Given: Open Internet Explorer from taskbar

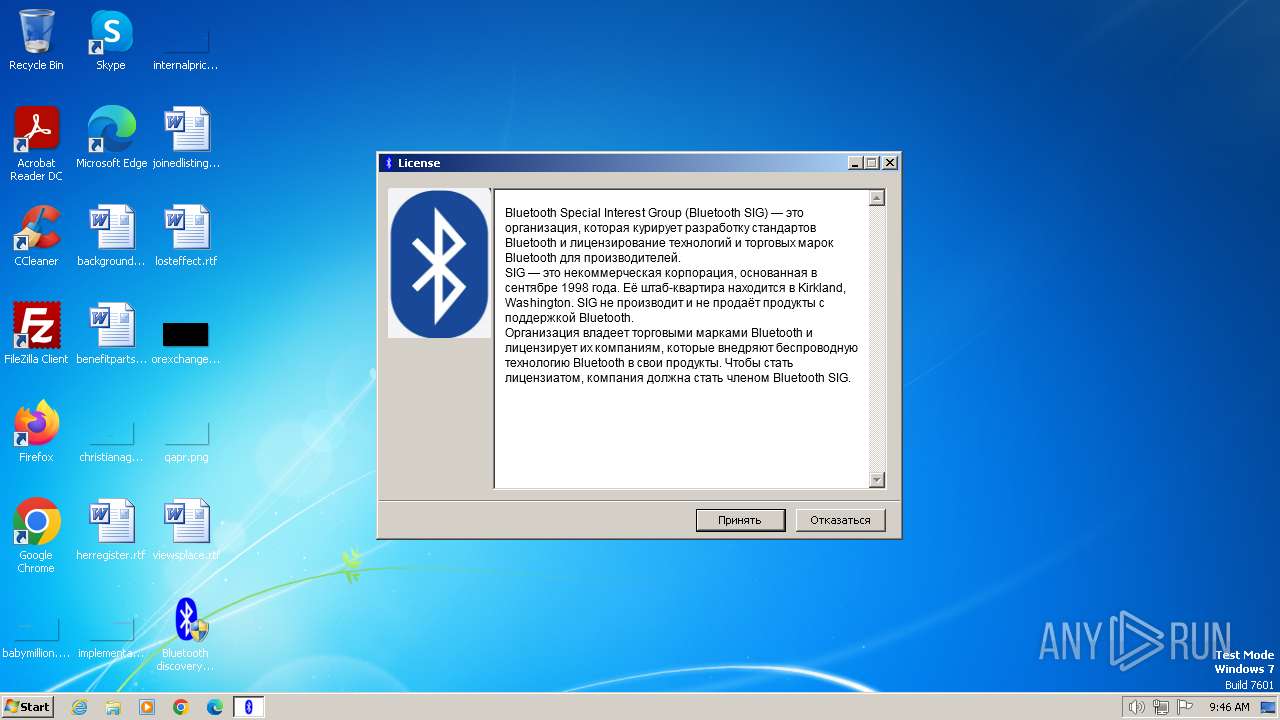Looking at the screenshot, I should tap(79, 707).
